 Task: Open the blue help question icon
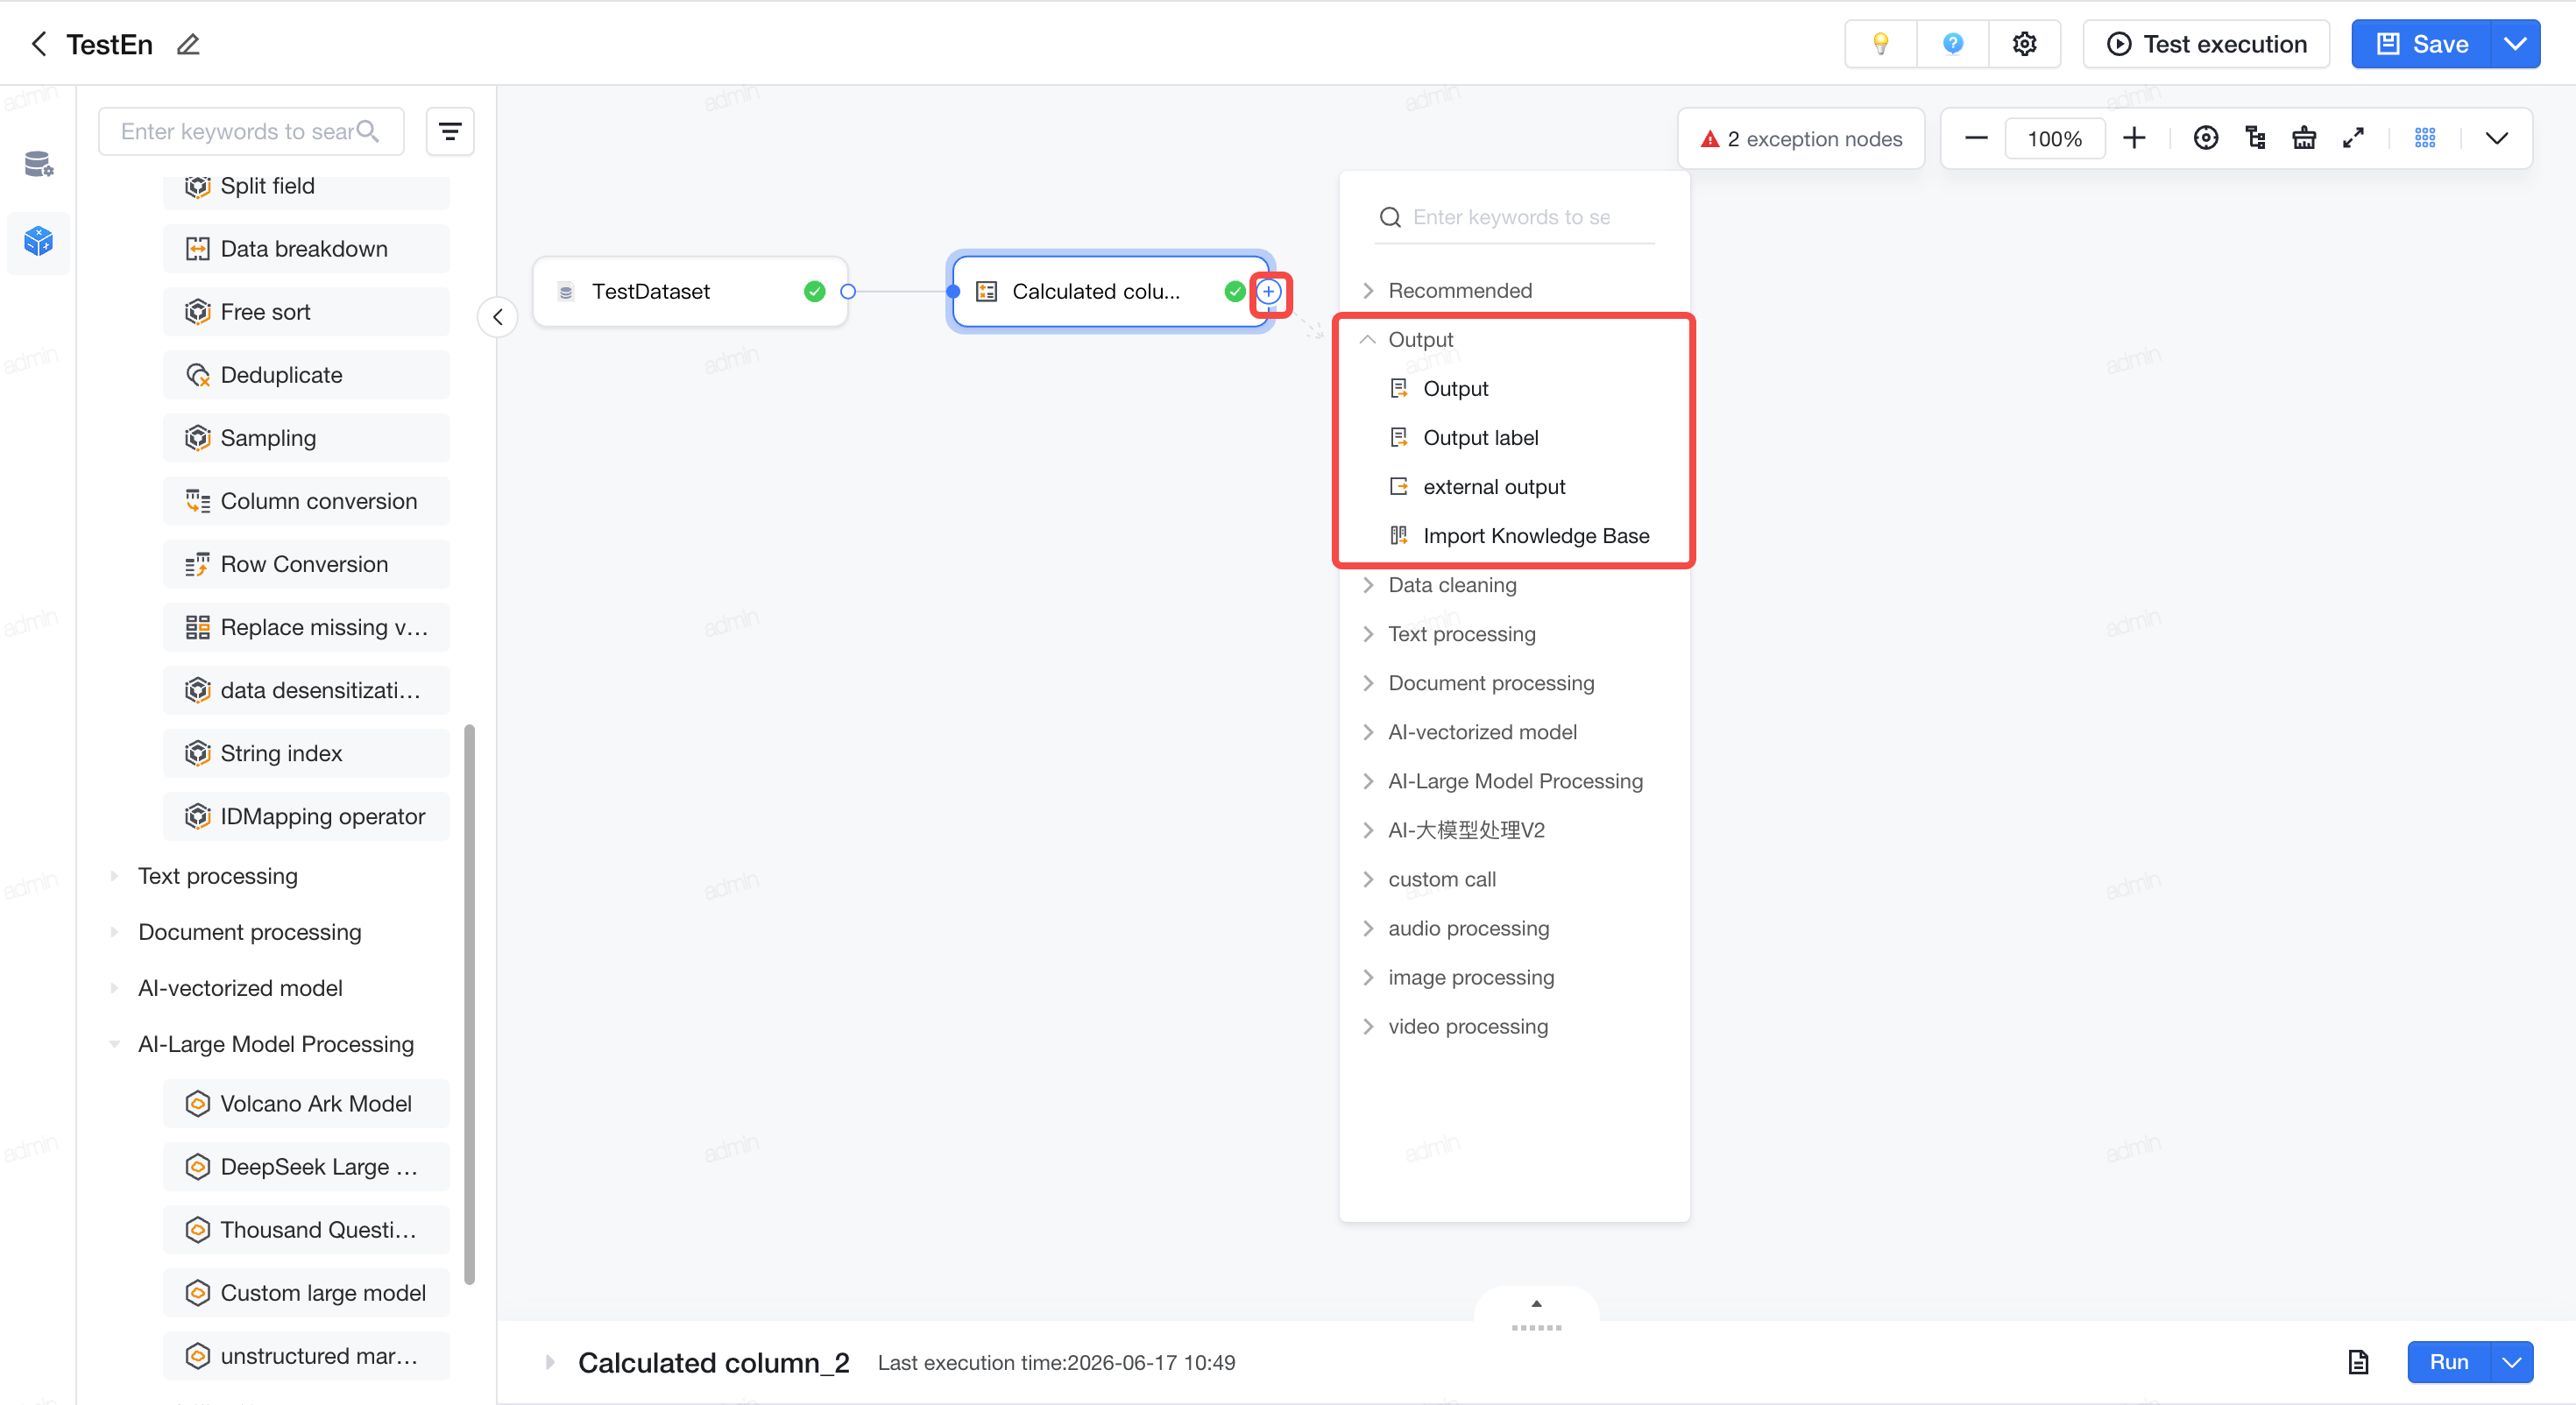click(x=1952, y=44)
